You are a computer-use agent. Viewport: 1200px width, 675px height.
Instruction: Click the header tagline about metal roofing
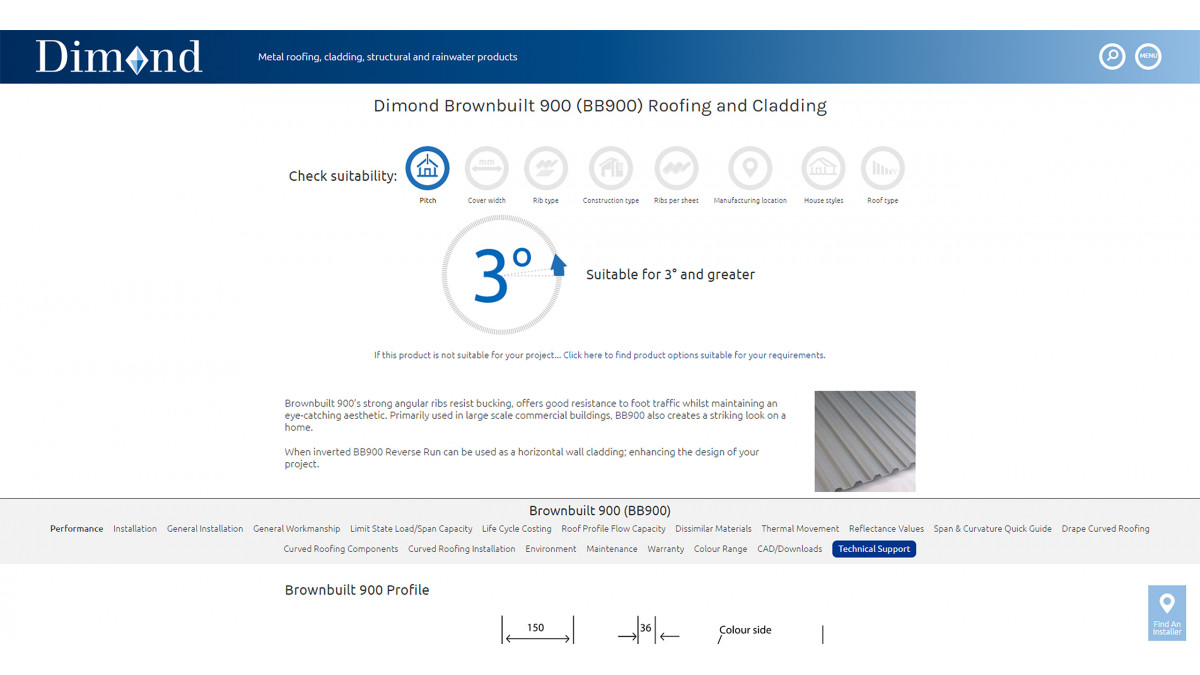(x=388, y=57)
